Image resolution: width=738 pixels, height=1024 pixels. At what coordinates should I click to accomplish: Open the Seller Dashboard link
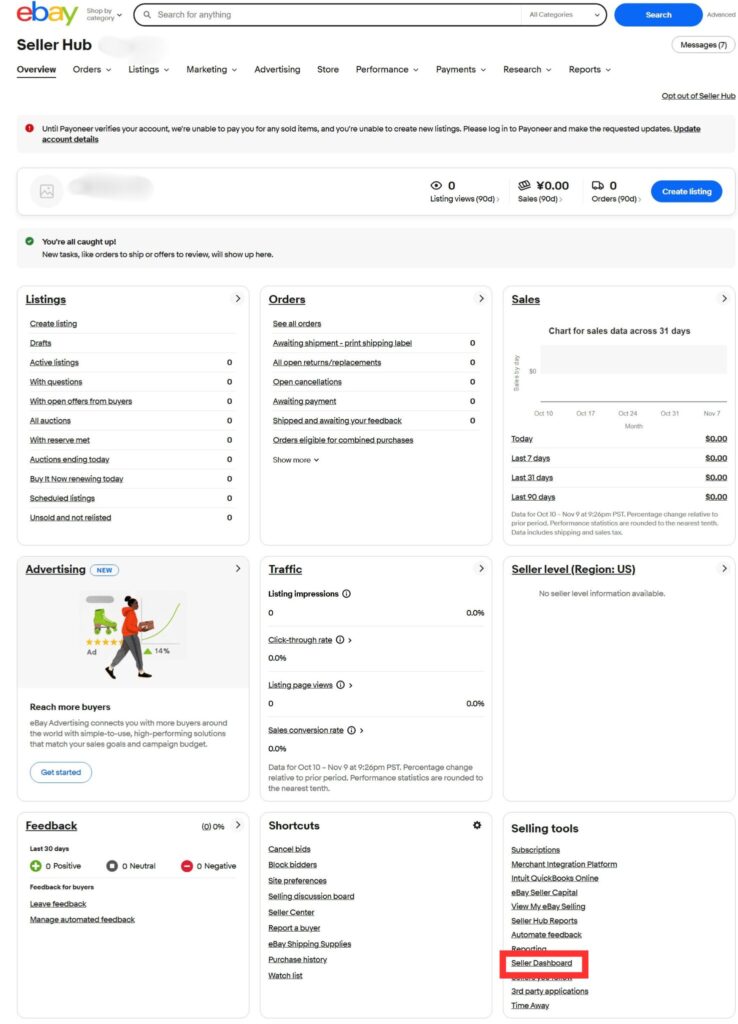(x=541, y=963)
